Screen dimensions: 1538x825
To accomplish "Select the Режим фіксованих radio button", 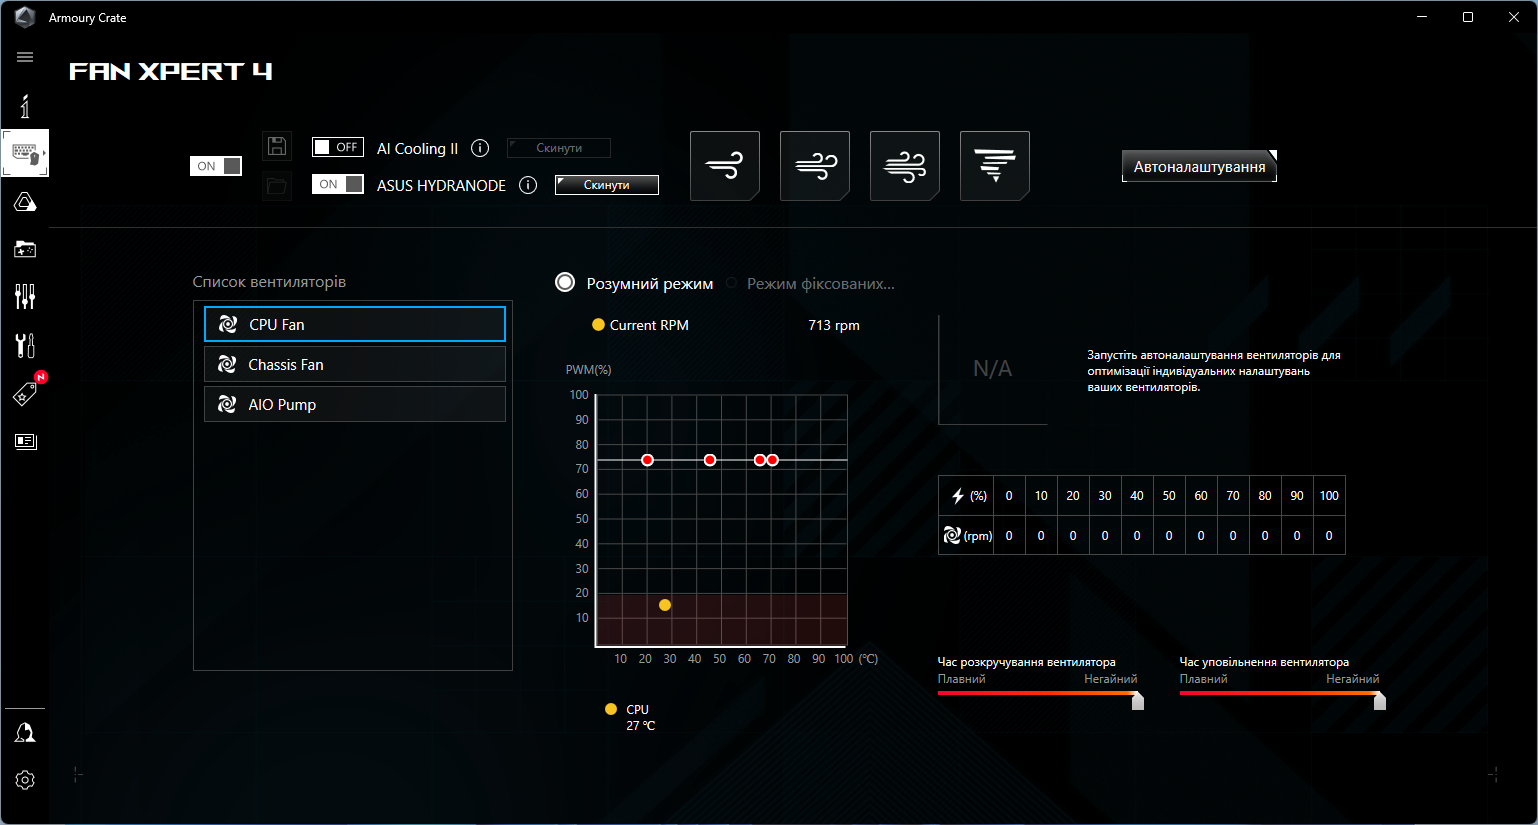I will (732, 283).
